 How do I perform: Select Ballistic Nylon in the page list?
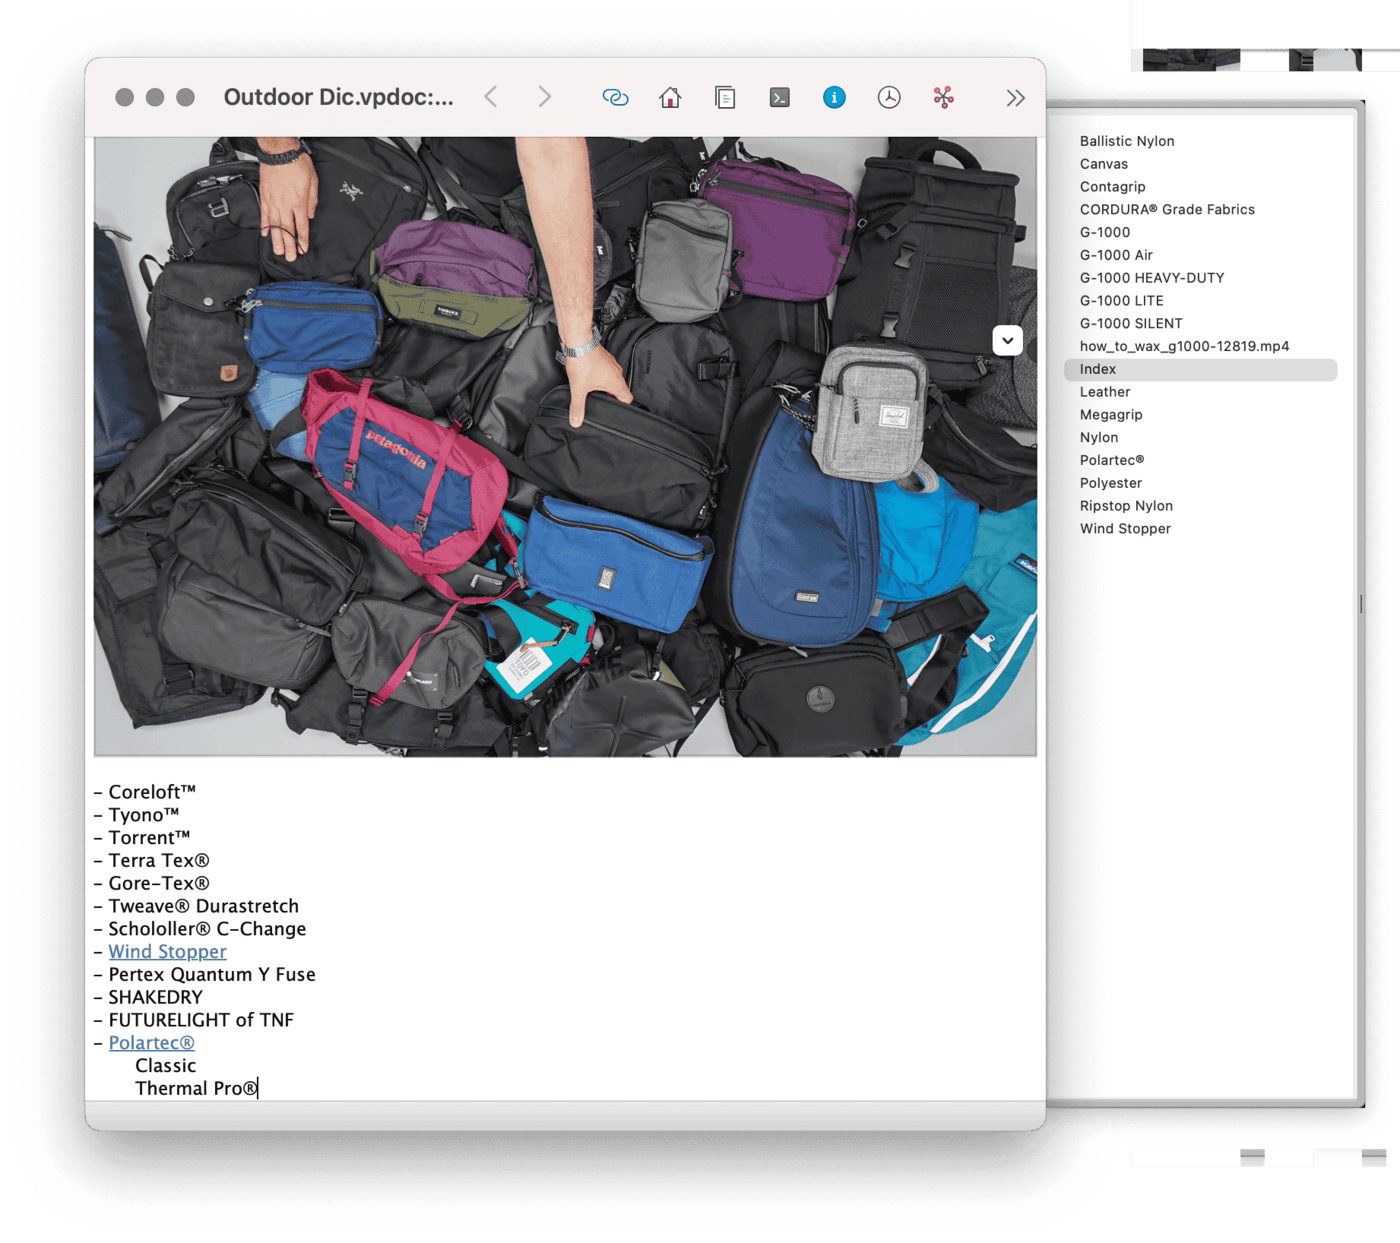(x=1127, y=141)
